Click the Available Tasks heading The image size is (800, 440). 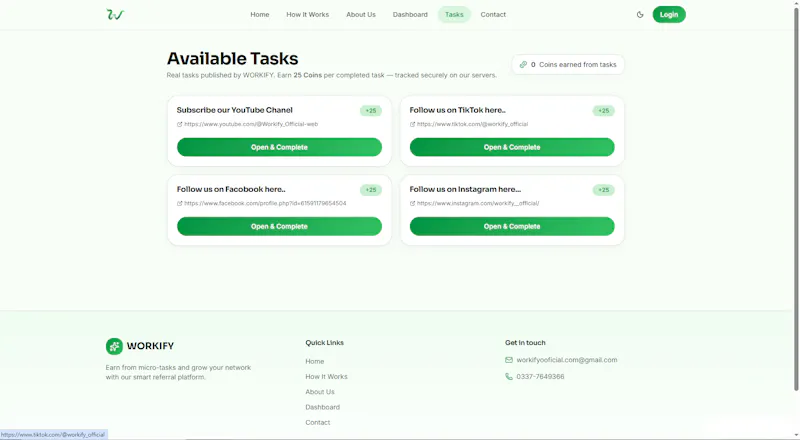[x=233, y=58]
